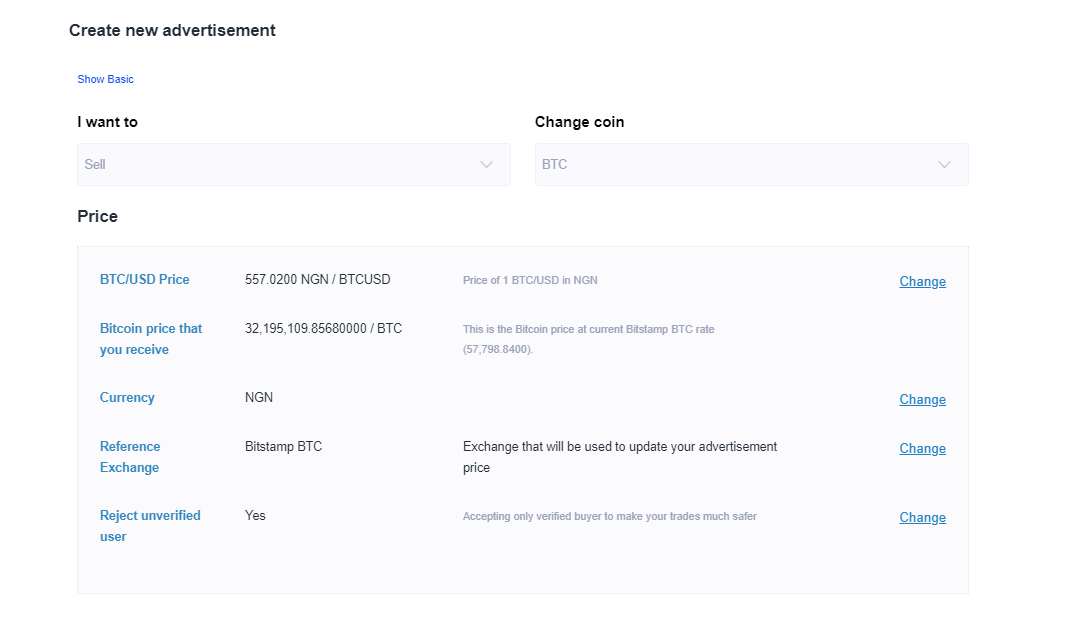Click the Reject unverified user label

150,526
